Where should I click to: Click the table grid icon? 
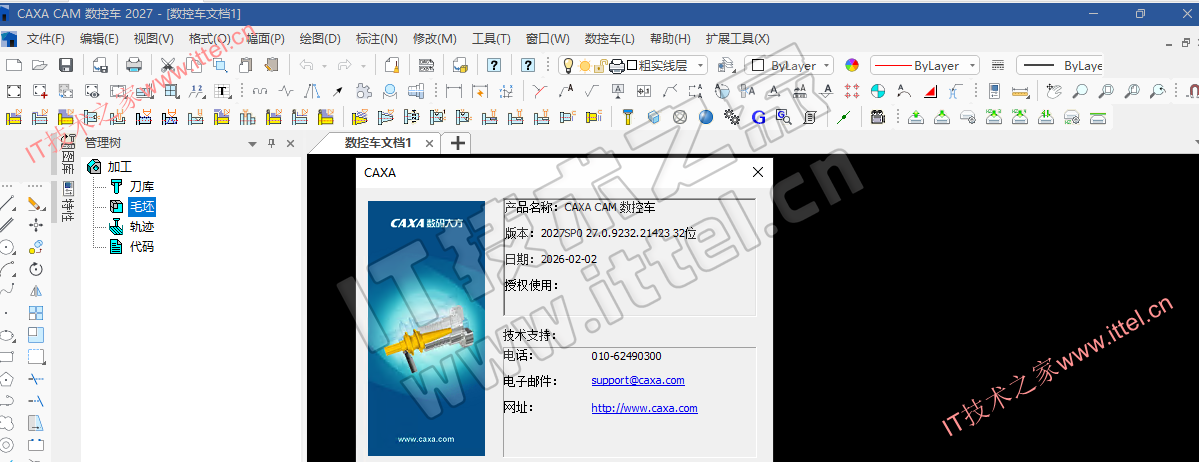tap(172, 91)
